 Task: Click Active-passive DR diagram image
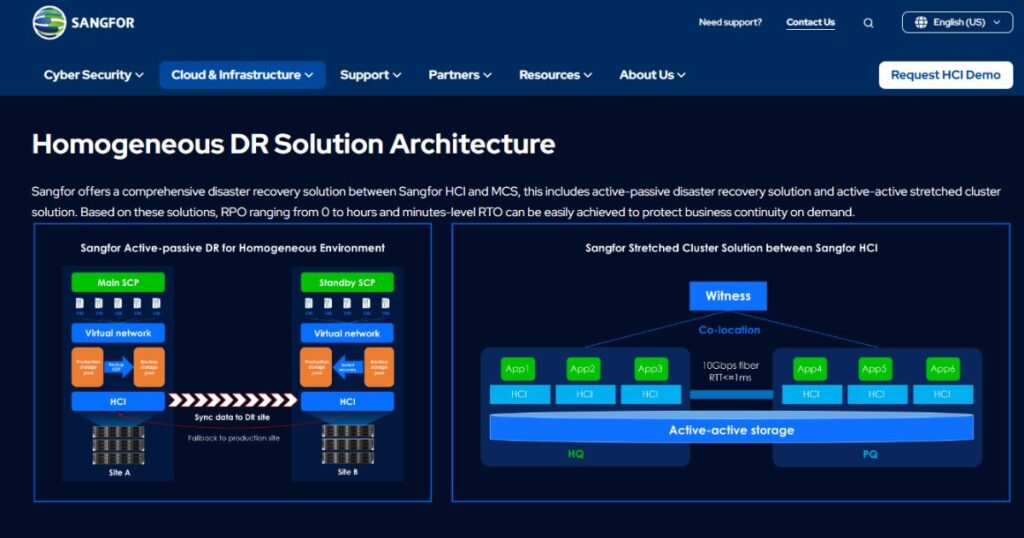[x=232, y=362]
